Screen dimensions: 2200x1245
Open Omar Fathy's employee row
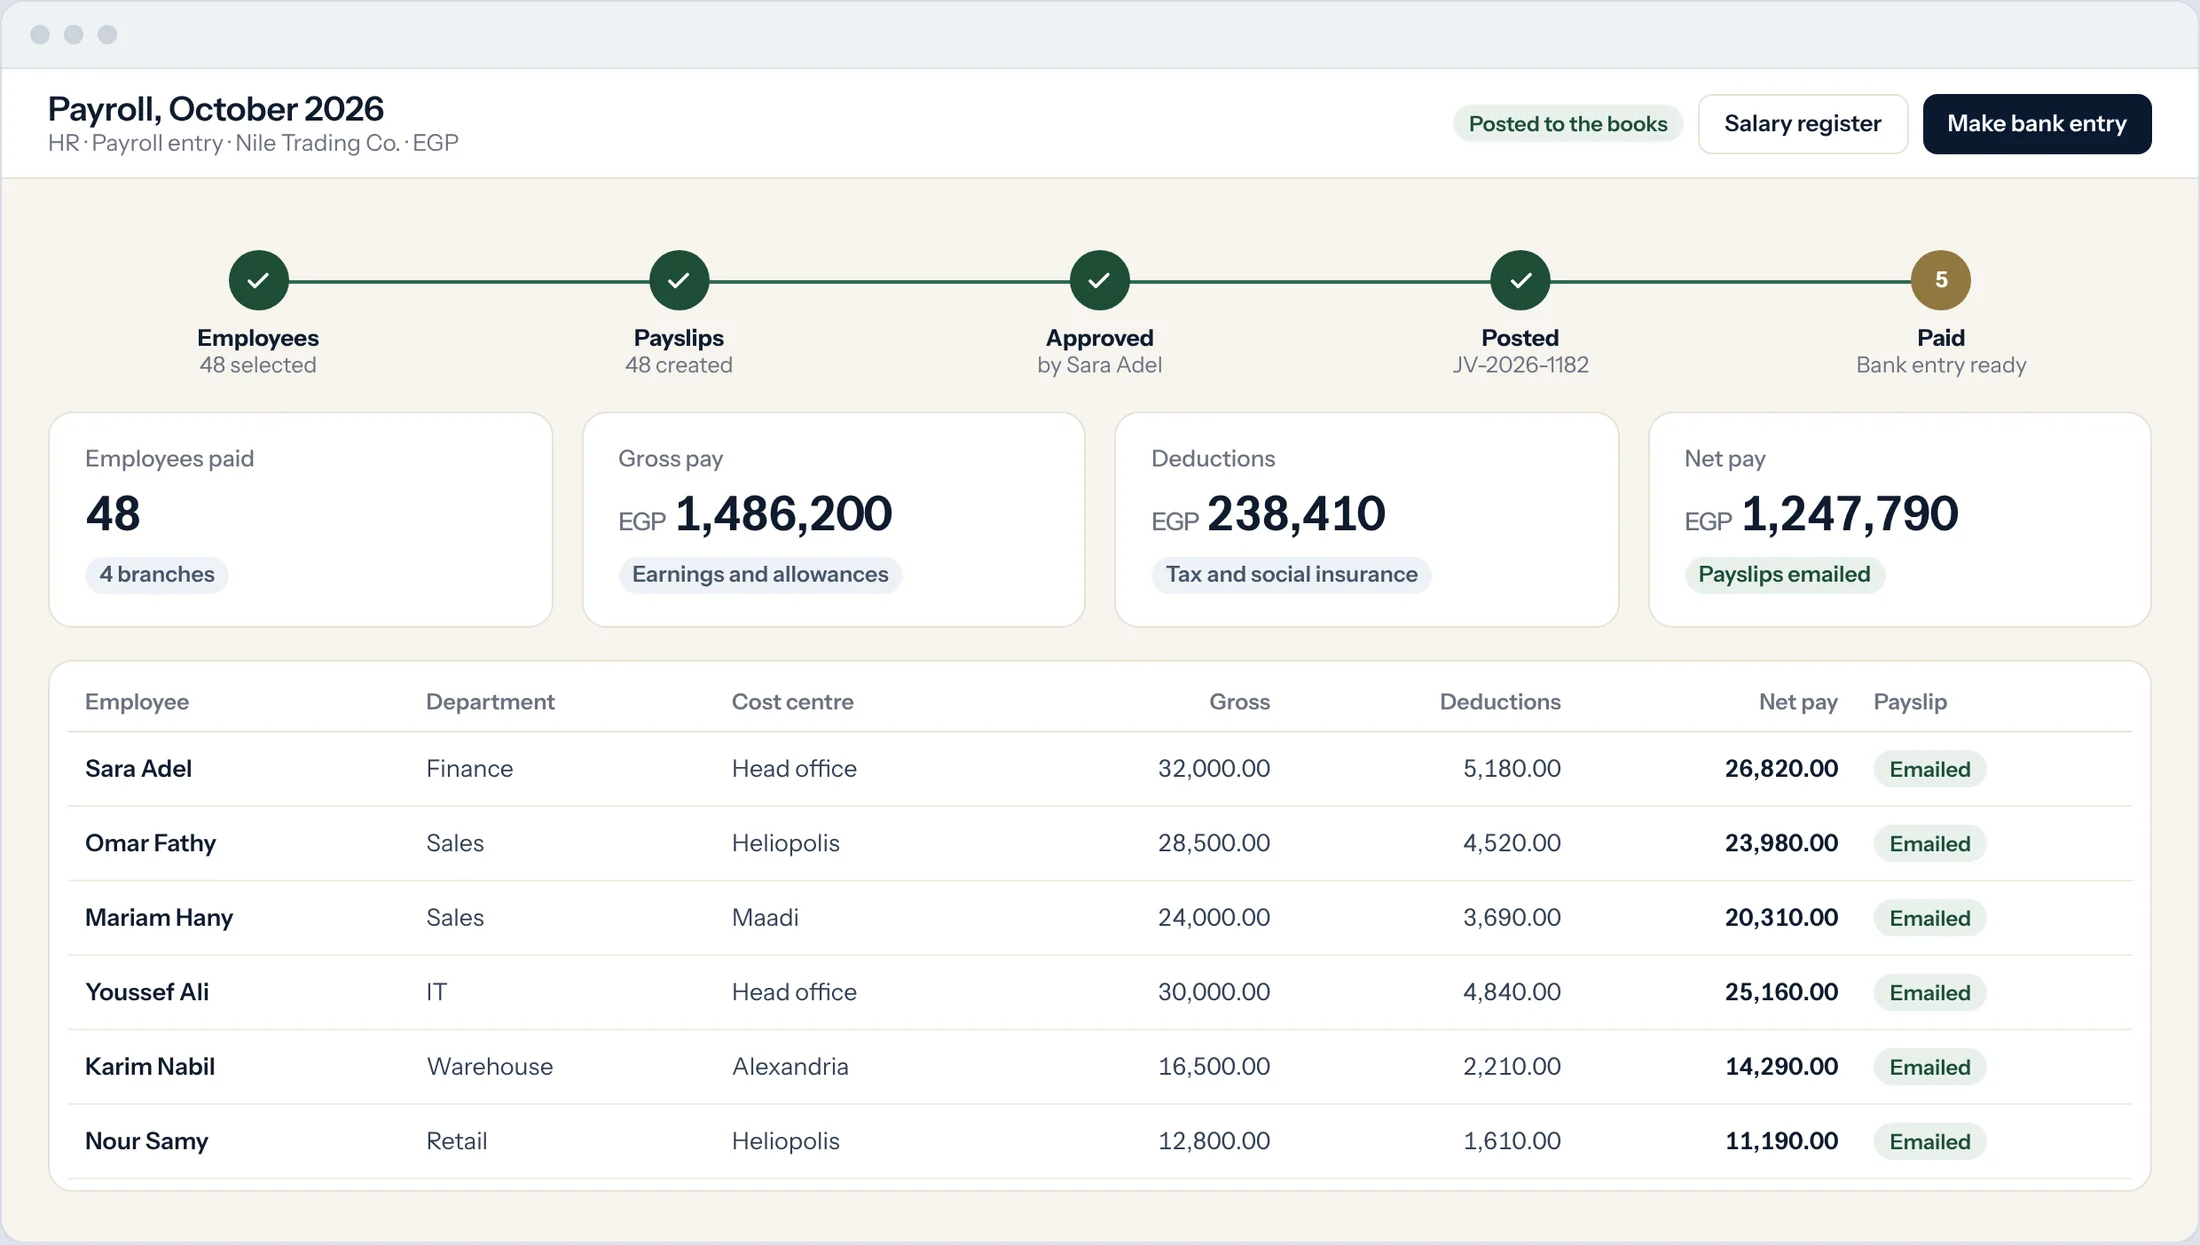pos(1099,844)
